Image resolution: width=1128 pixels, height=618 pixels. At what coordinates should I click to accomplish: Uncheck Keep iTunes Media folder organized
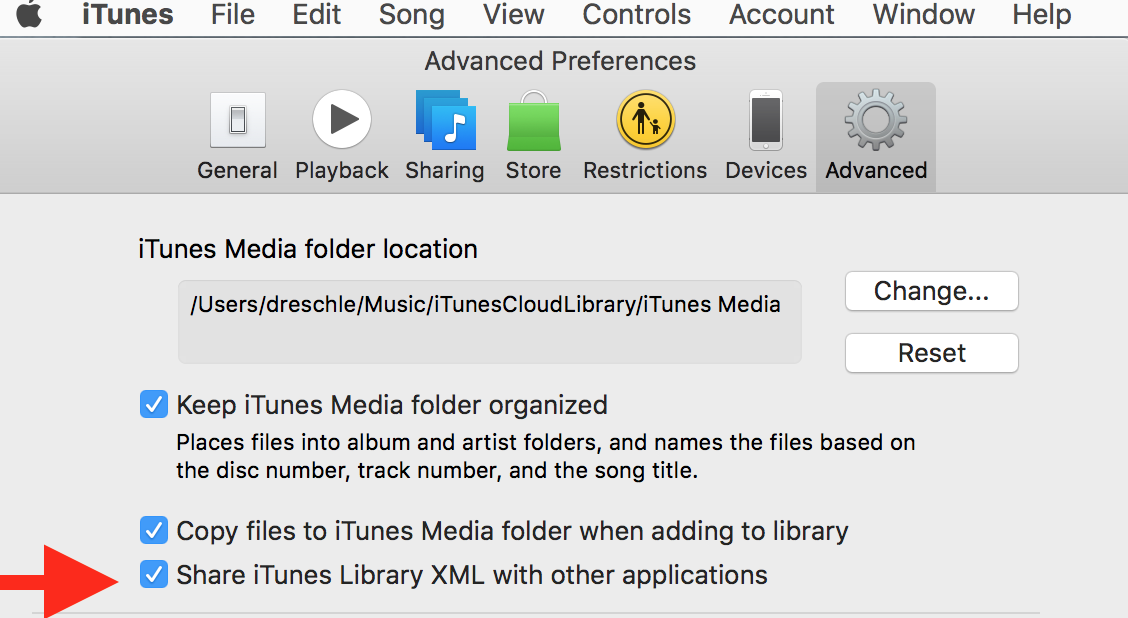tap(153, 405)
